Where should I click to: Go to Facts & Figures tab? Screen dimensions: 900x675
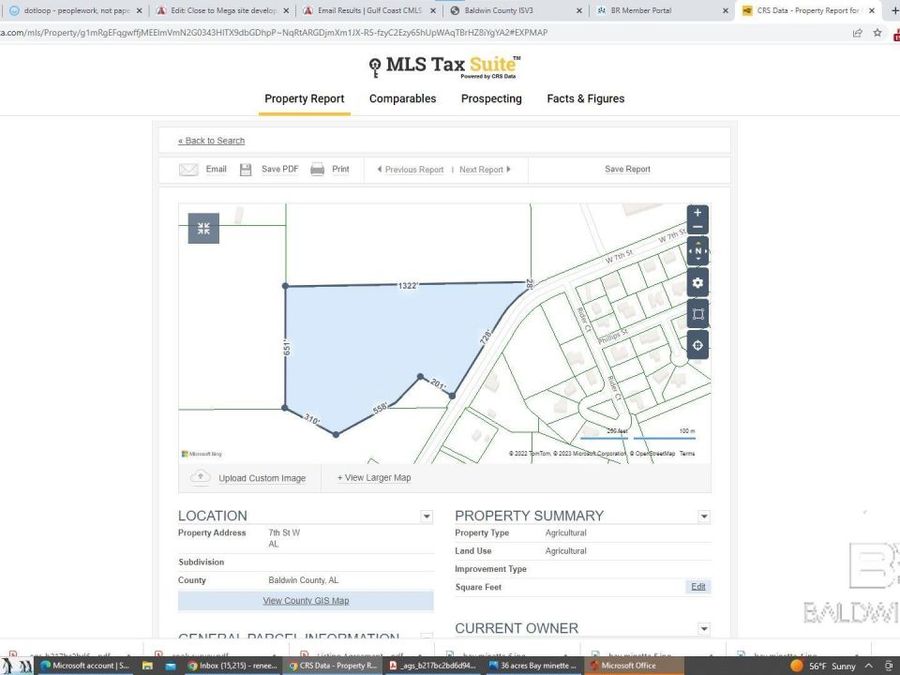click(x=585, y=99)
